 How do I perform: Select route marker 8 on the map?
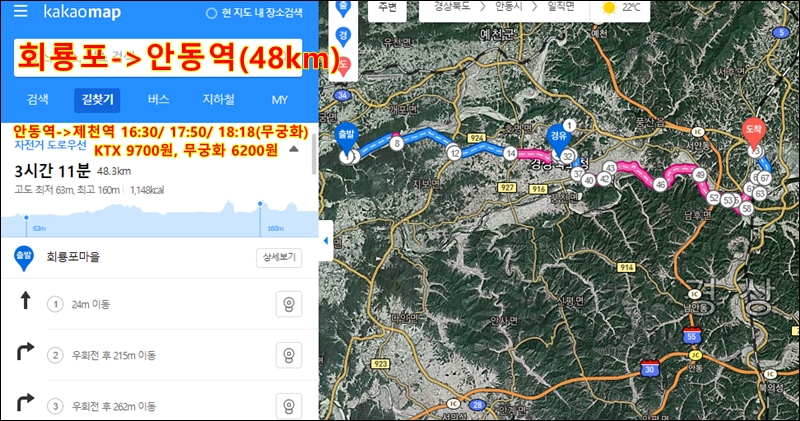point(397,143)
